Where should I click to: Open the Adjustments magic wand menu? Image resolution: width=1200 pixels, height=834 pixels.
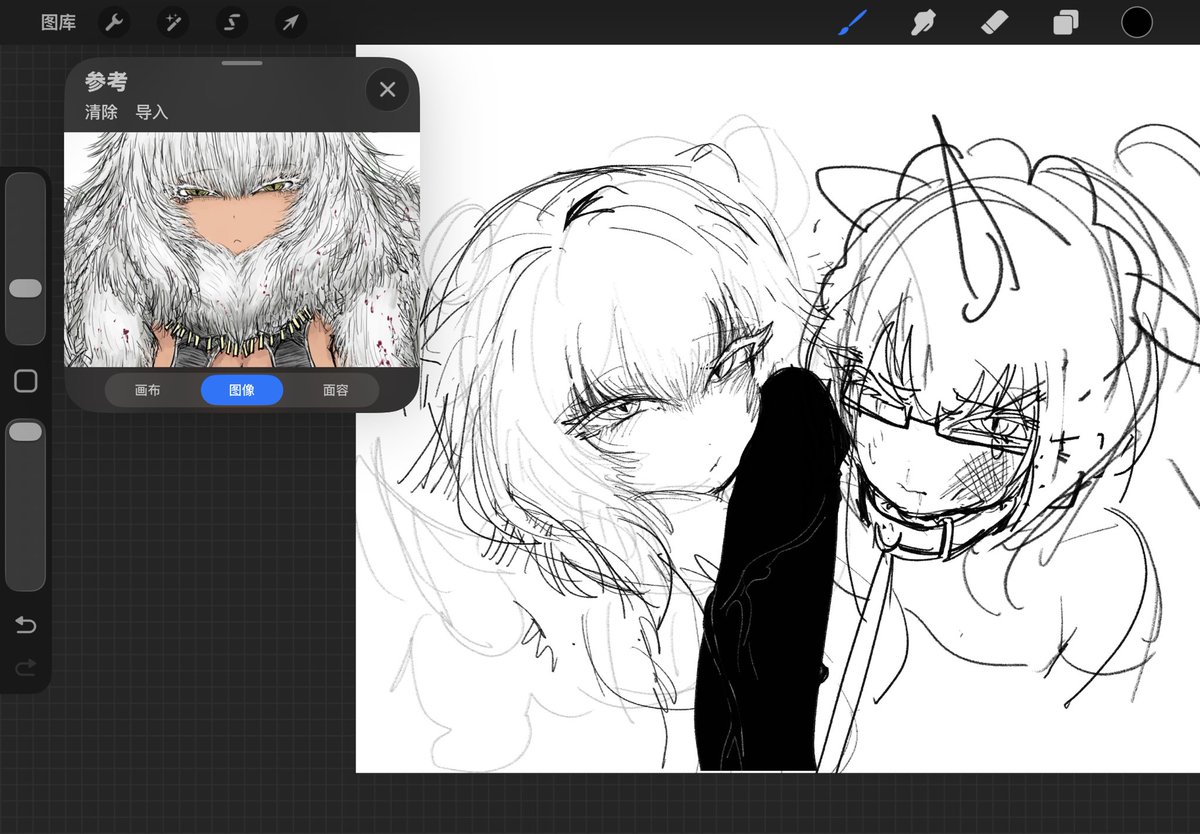pyautogui.click(x=172, y=22)
